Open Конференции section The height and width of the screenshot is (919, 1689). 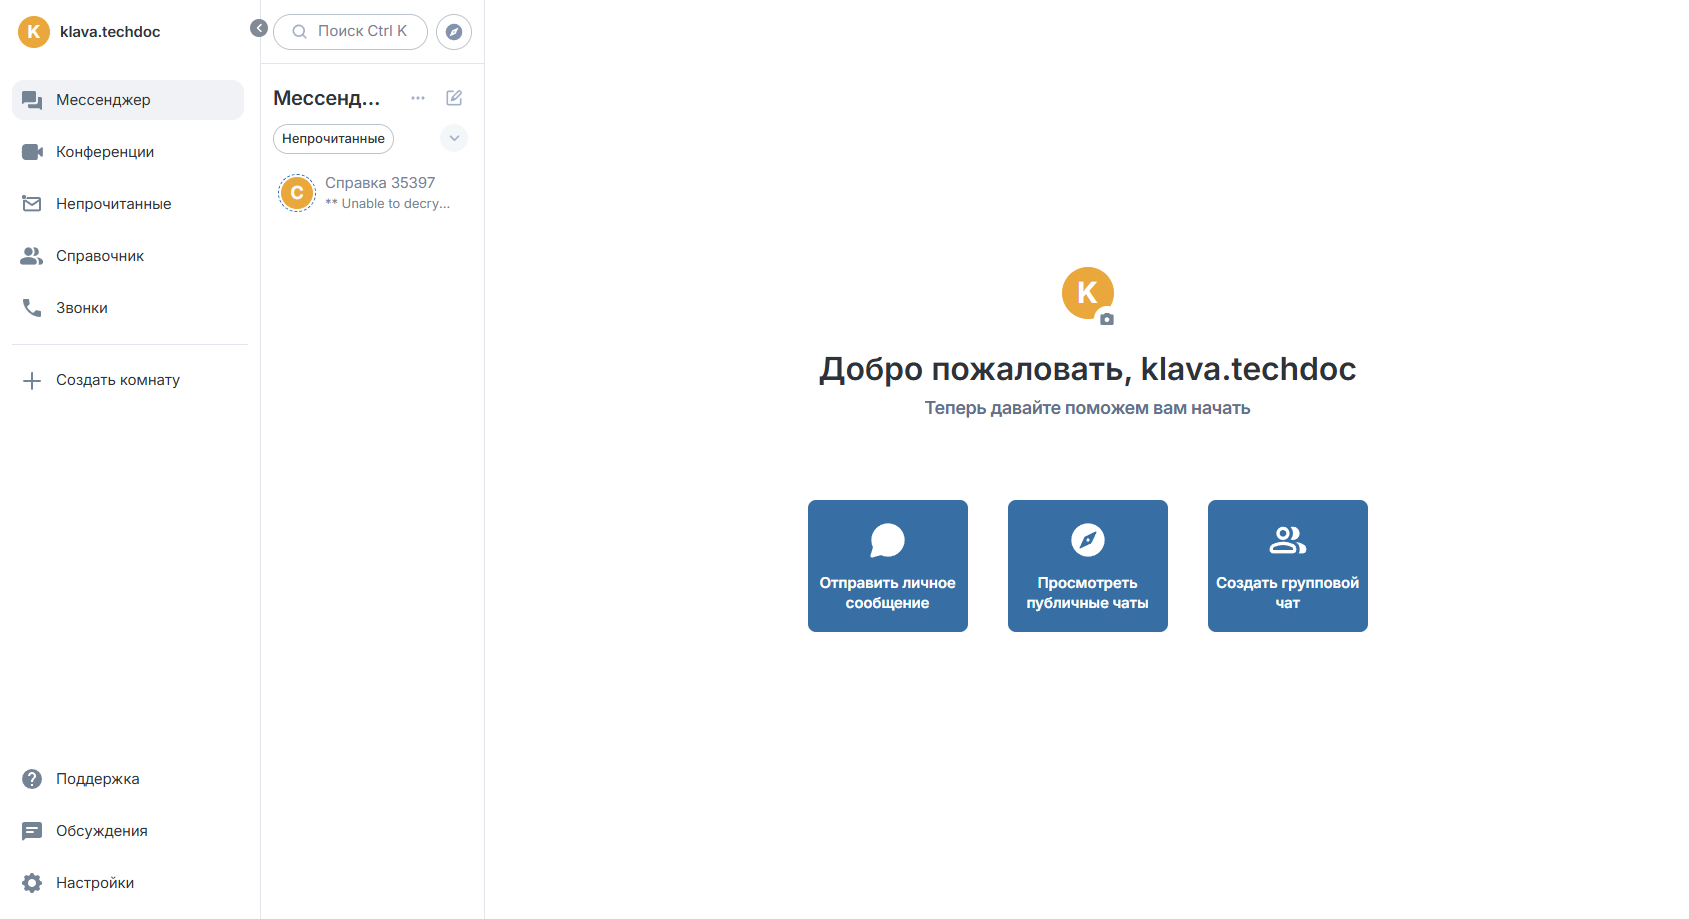click(x=128, y=152)
